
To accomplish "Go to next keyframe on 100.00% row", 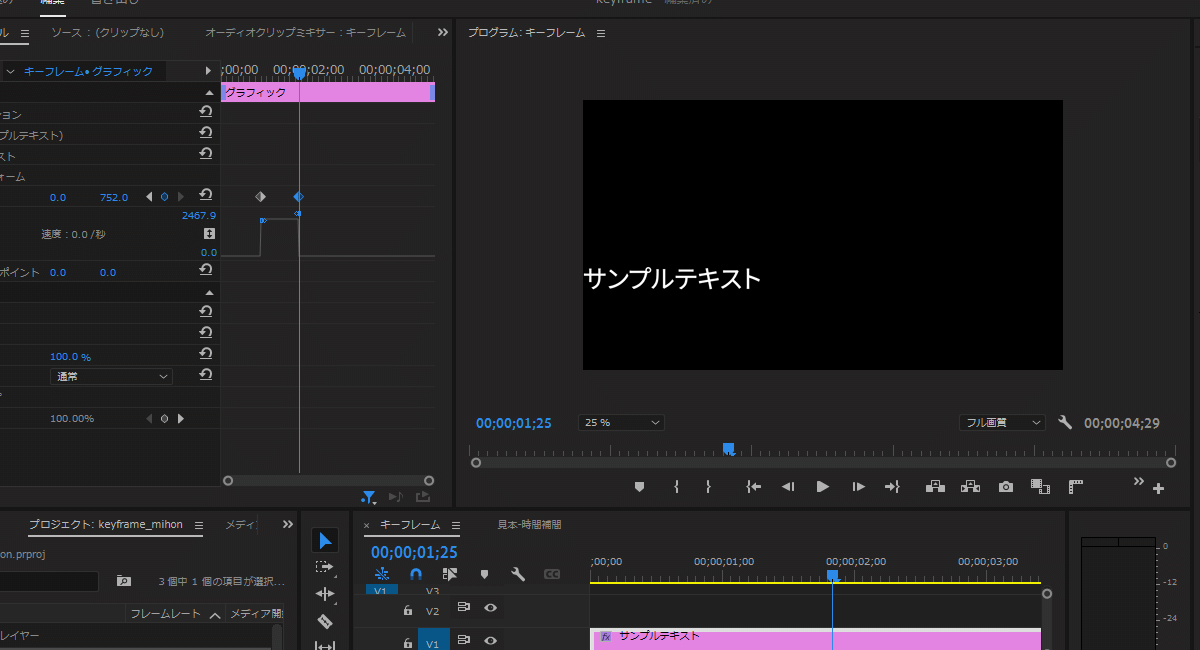I will click(x=181, y=418).
